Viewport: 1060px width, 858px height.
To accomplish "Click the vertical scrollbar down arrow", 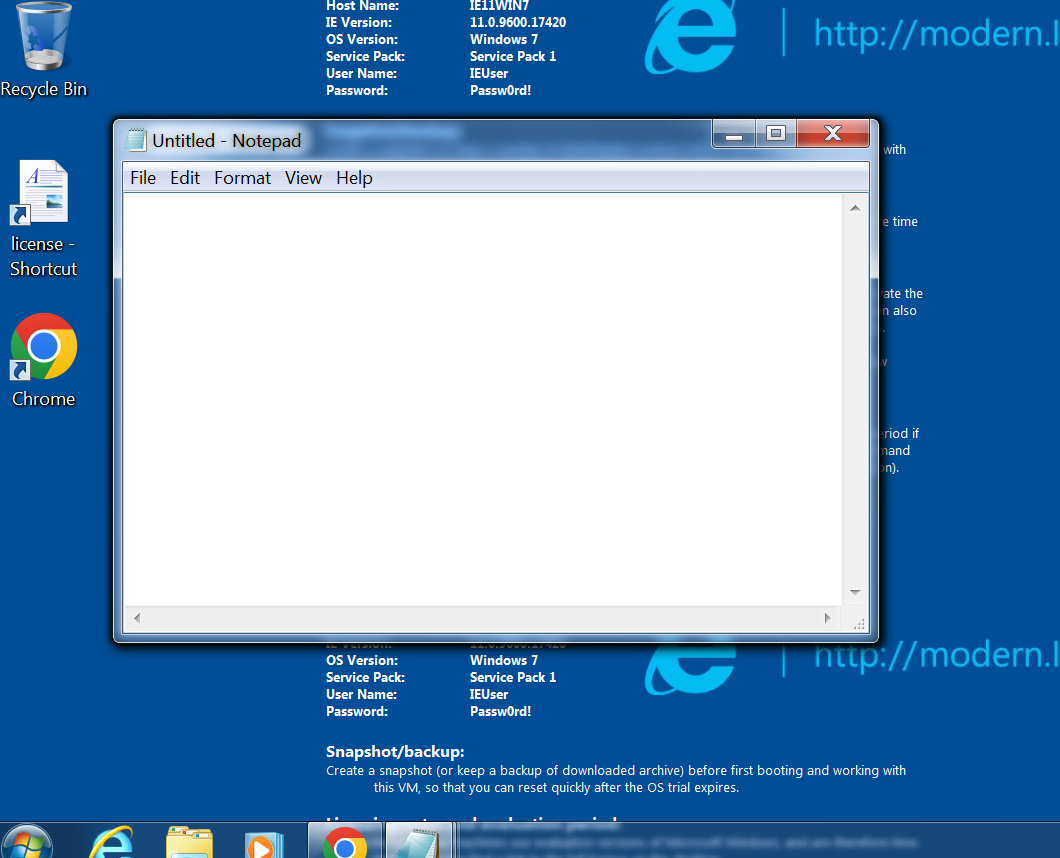I will pyautogui.click(x=855, y=592).
